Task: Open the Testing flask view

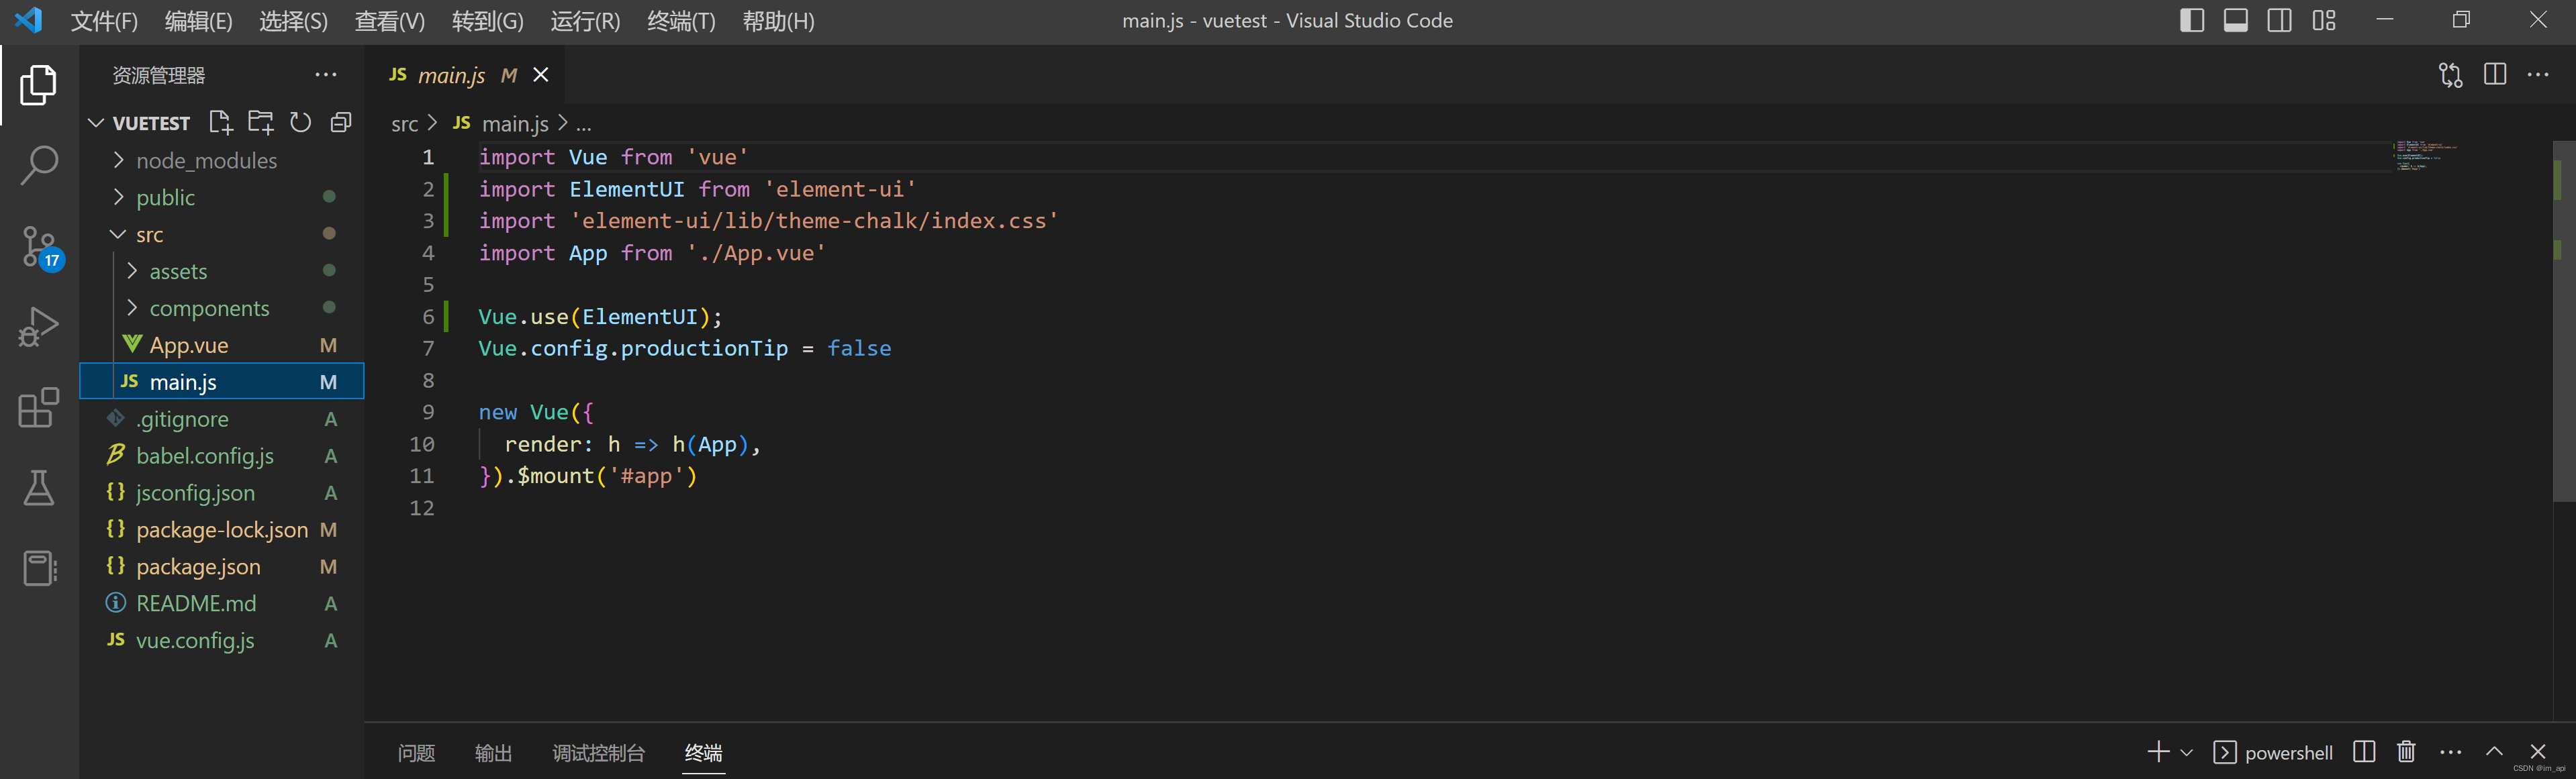Action: point(39,488)
